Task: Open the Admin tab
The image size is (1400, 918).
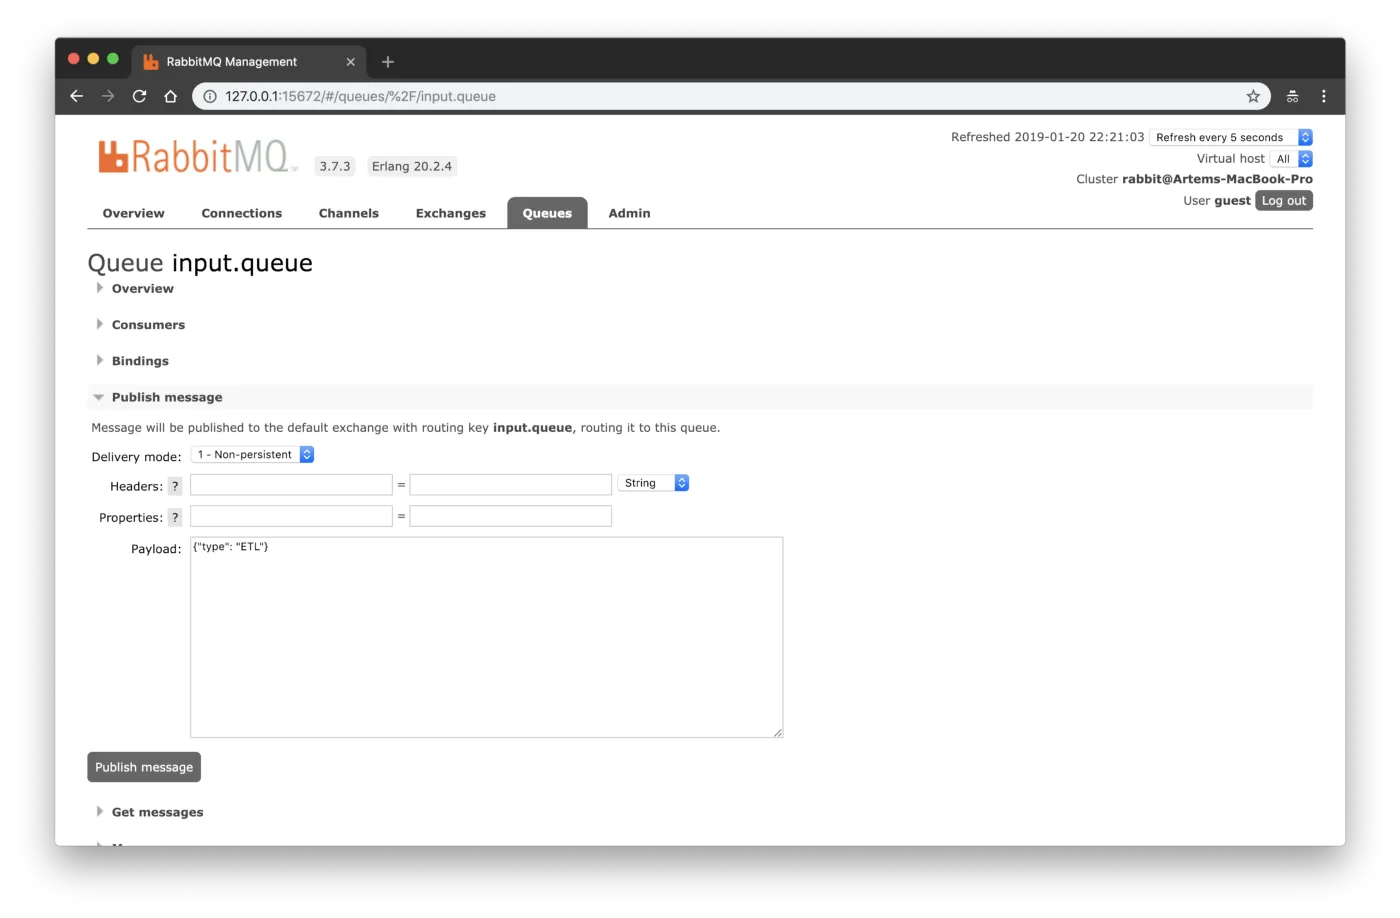Action: tap(629, 213)
